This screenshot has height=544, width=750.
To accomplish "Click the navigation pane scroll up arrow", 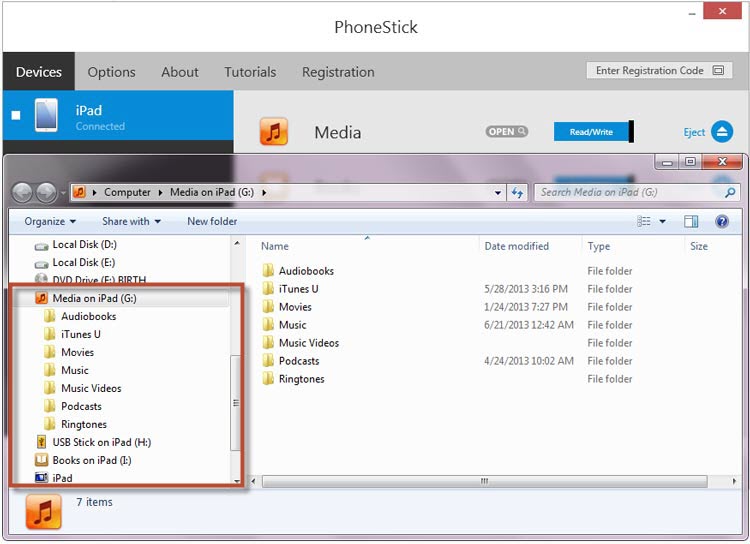I will point(236,244).
